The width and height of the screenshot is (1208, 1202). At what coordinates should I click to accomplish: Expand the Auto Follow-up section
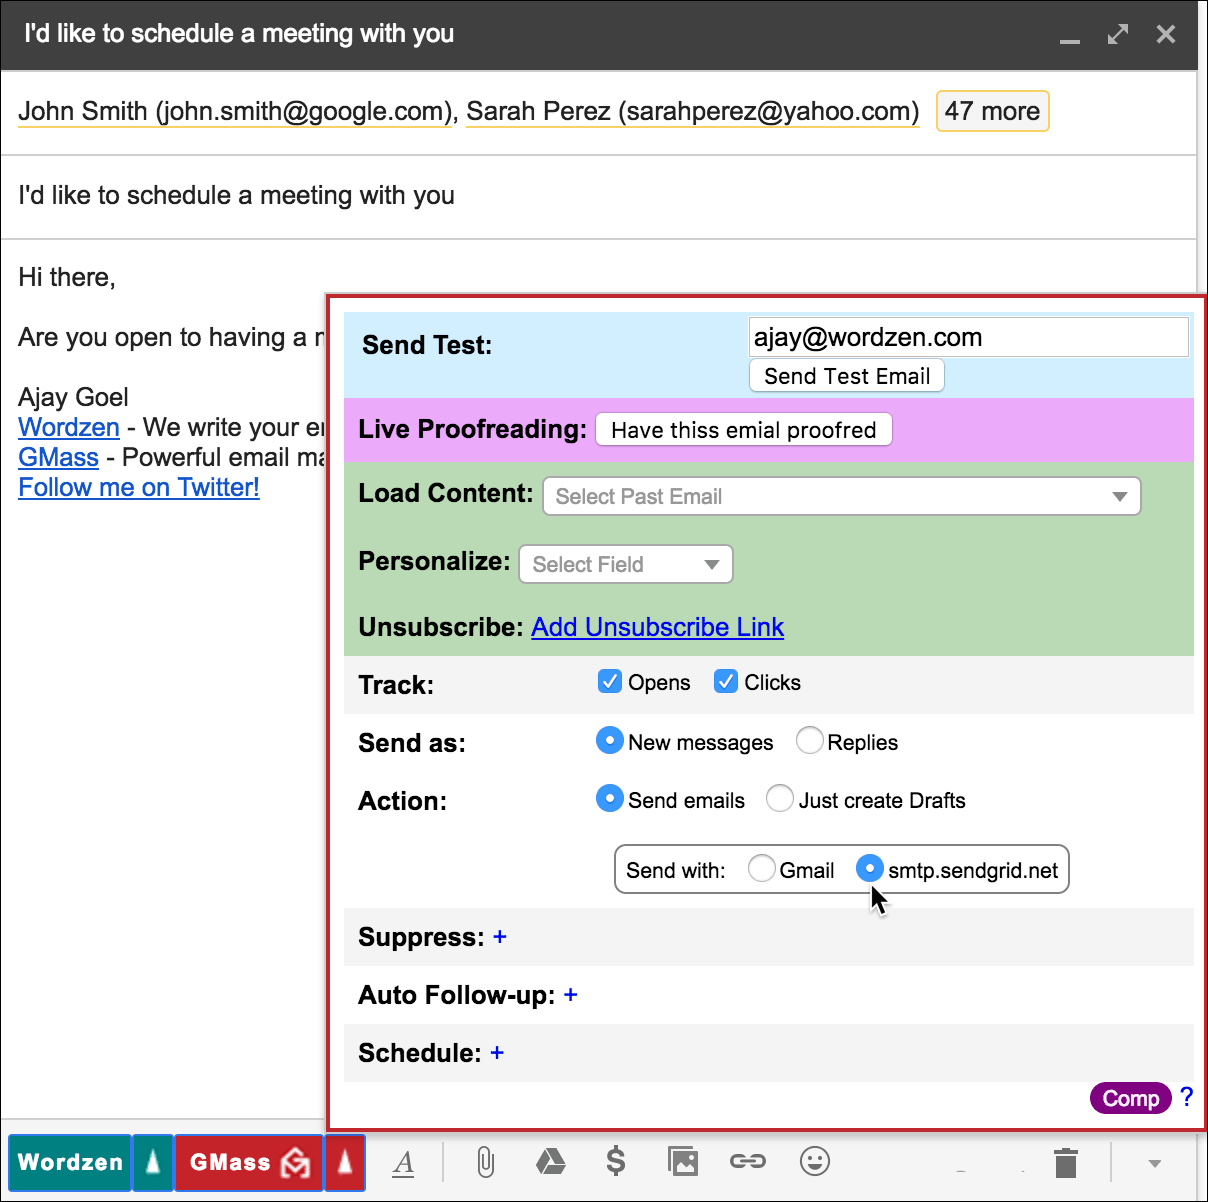(570, 994)
